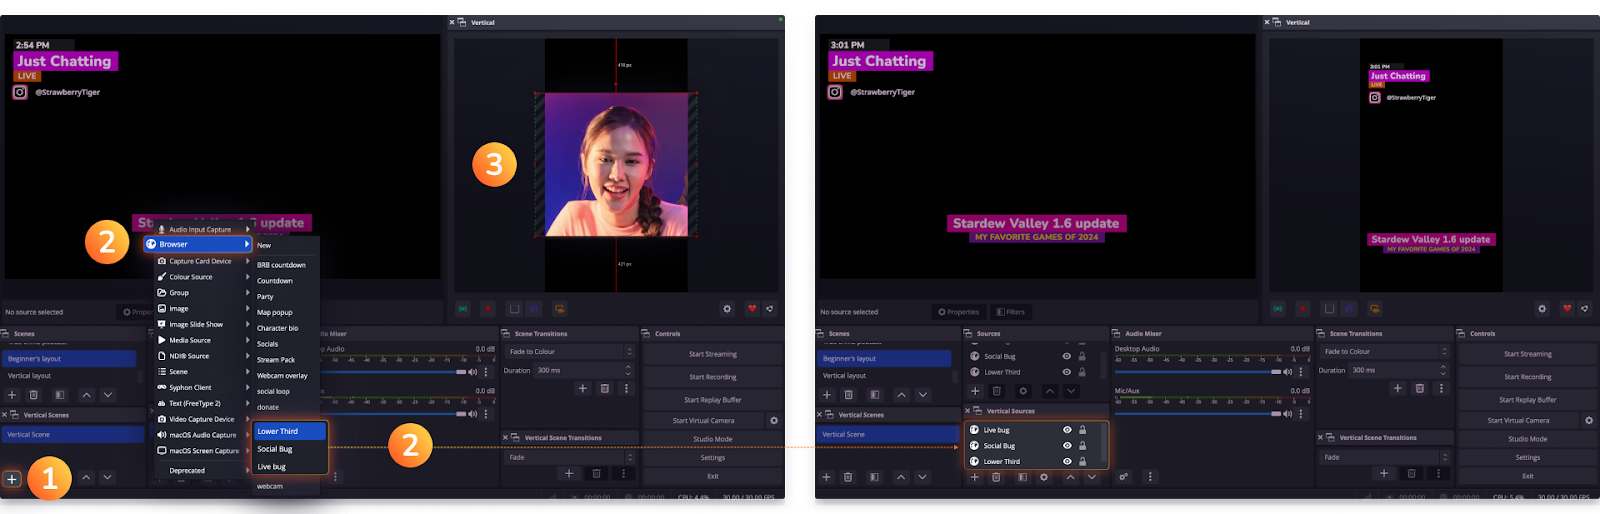Open Vertical Sources gear icon in right window

coord(1044,477)
